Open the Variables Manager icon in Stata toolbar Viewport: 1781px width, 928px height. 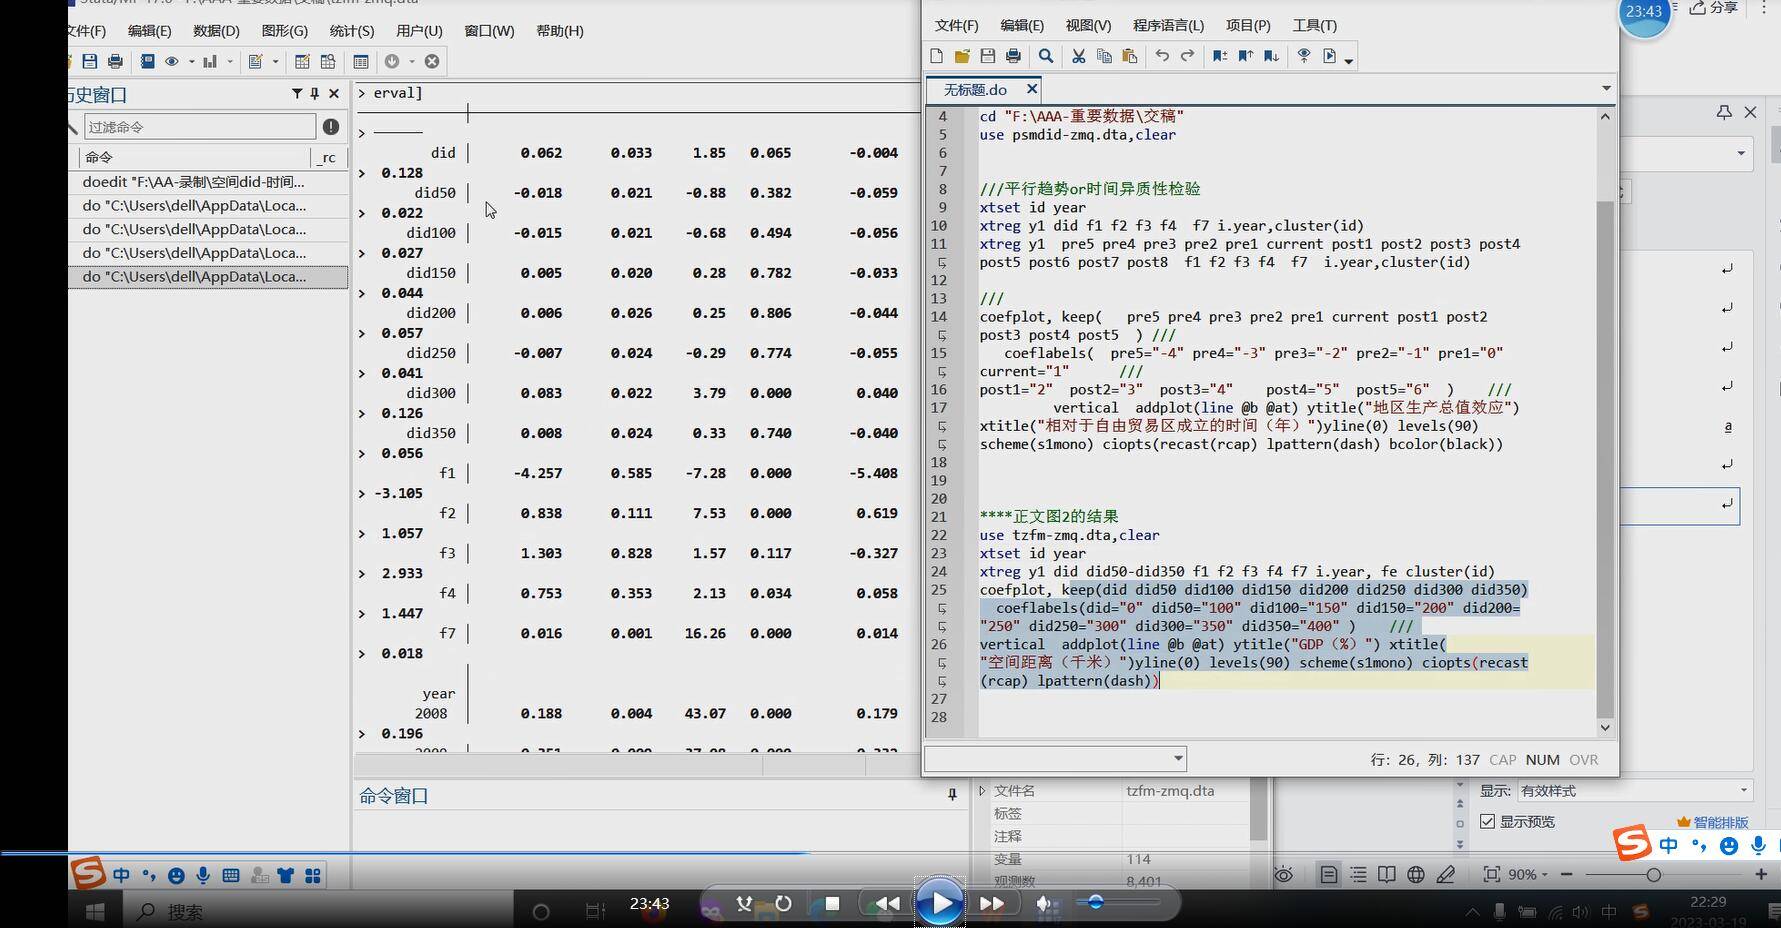[361, 61]
